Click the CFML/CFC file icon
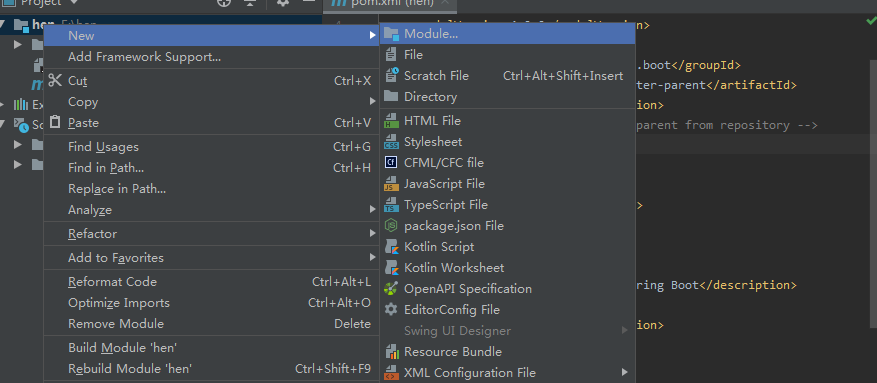Image resolution: width=877 pixels, height=383 pixels. tap(392, 163)
